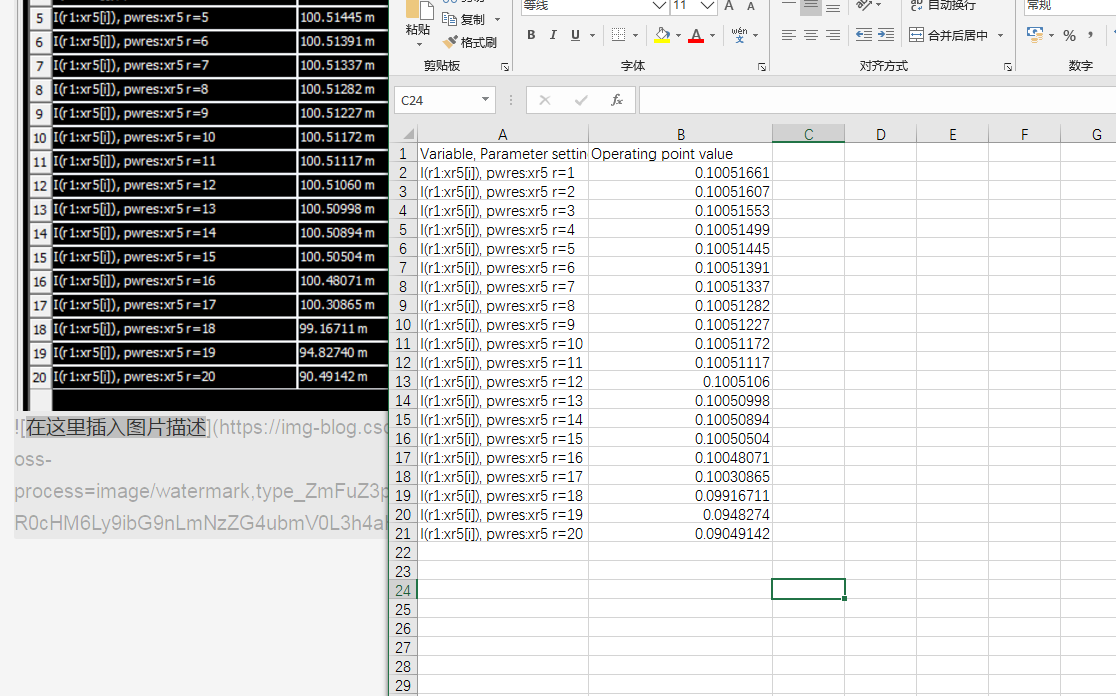The height and width of the screenshot is (696, 1116).
Task: Open the fill color tool
Action: (664, 34)
